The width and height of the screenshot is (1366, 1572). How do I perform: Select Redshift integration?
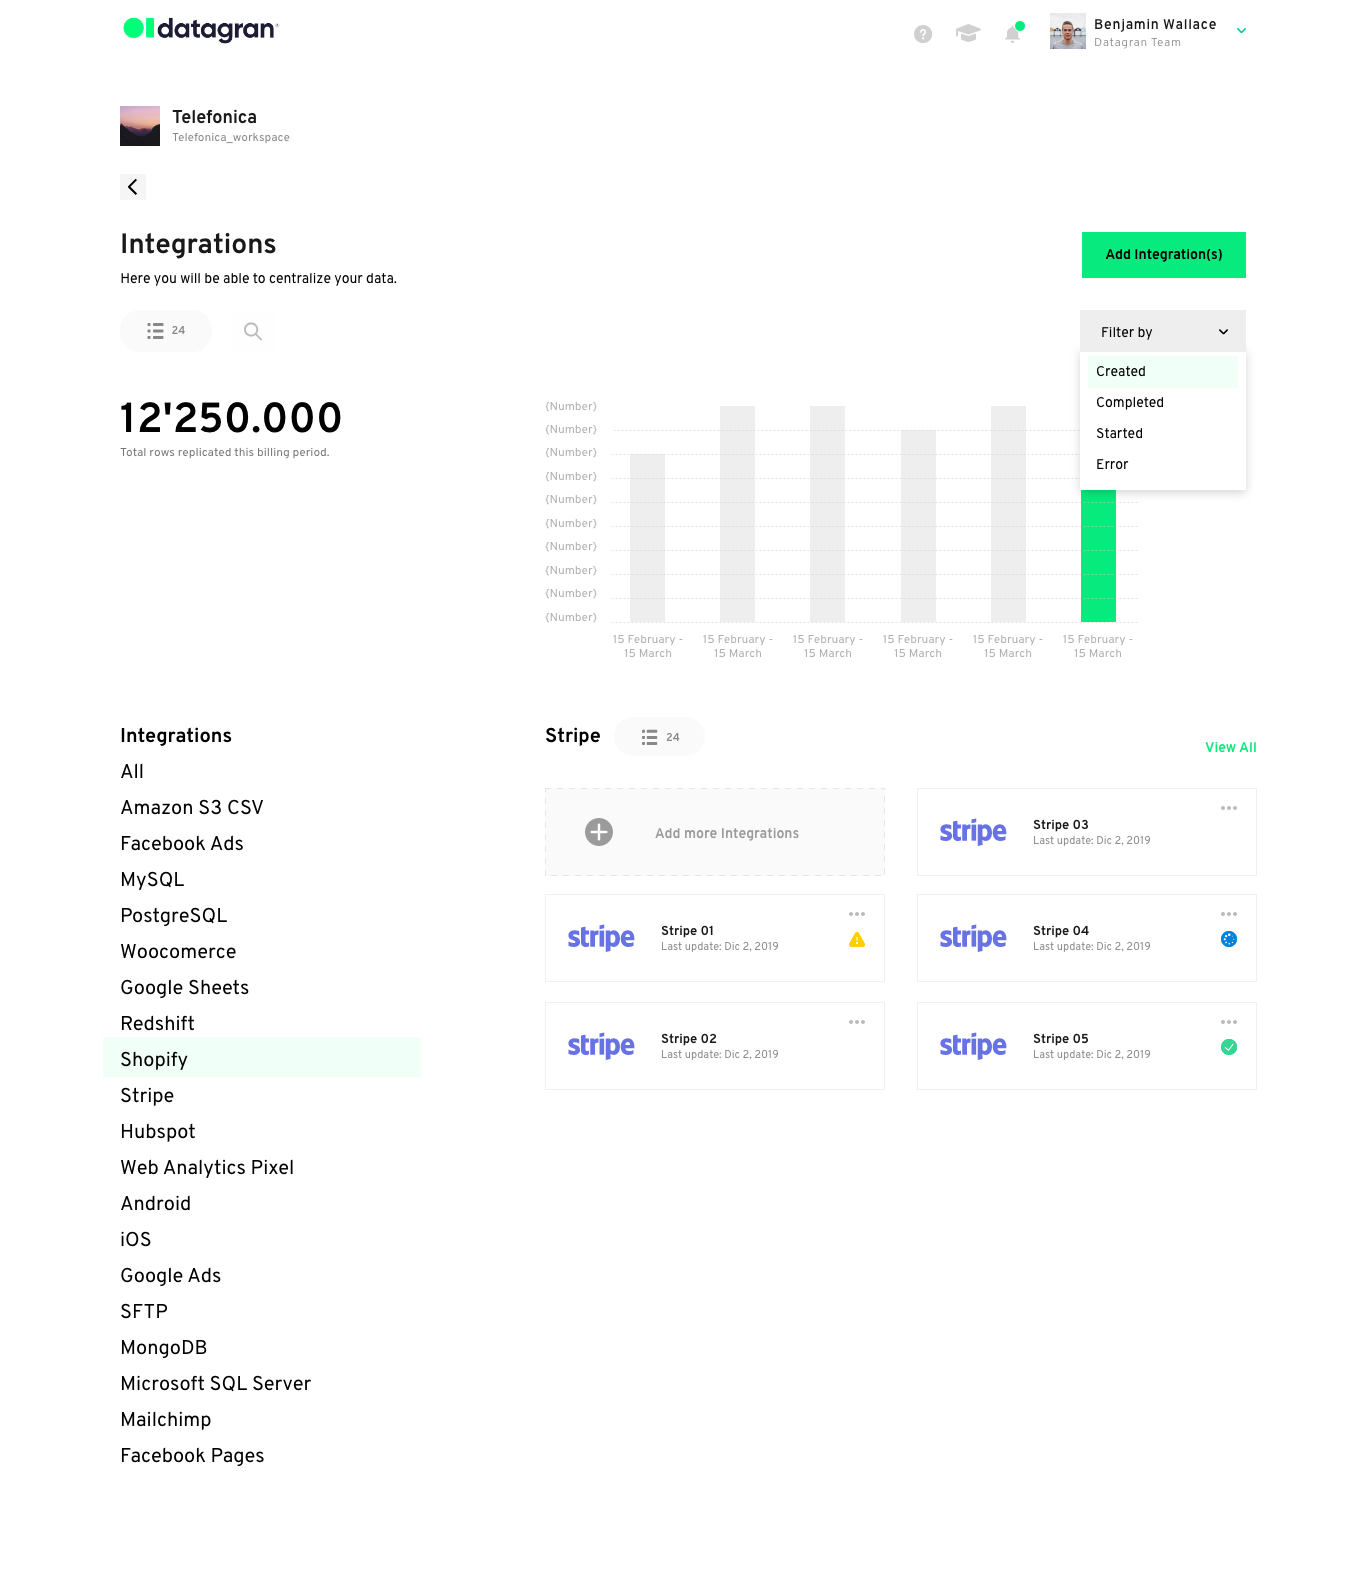pyautogui.click(x=157, y=1024)
